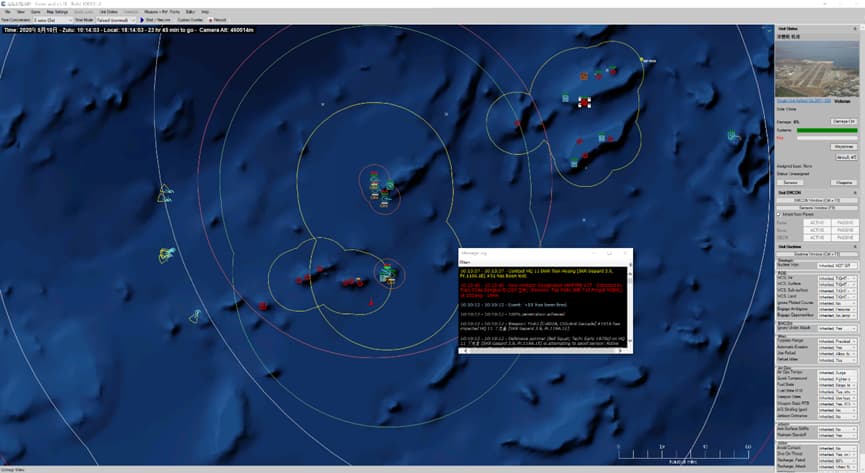Click the Damage Ctrl button
Image resolution: width=865 pixels, height=473 pixels.
pyautogui.click(x=844, y=121)
